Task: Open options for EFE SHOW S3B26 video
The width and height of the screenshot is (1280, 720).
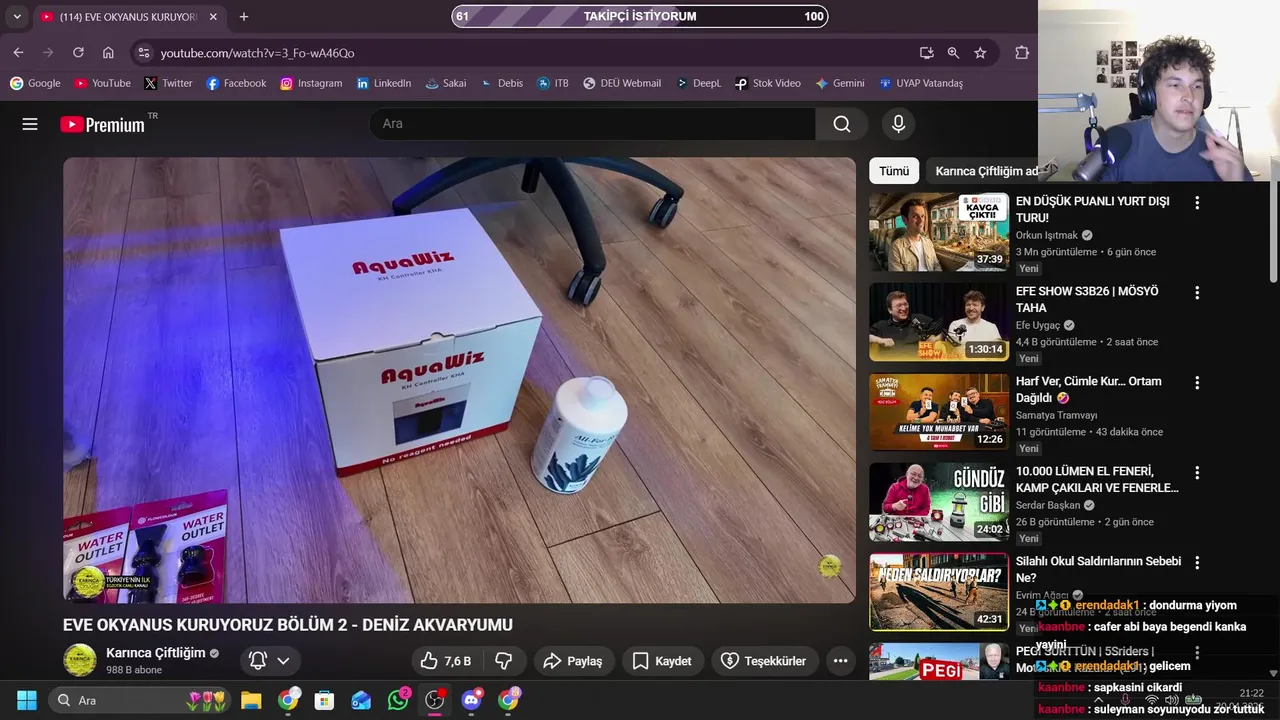Action: [x=1197, y=293]
